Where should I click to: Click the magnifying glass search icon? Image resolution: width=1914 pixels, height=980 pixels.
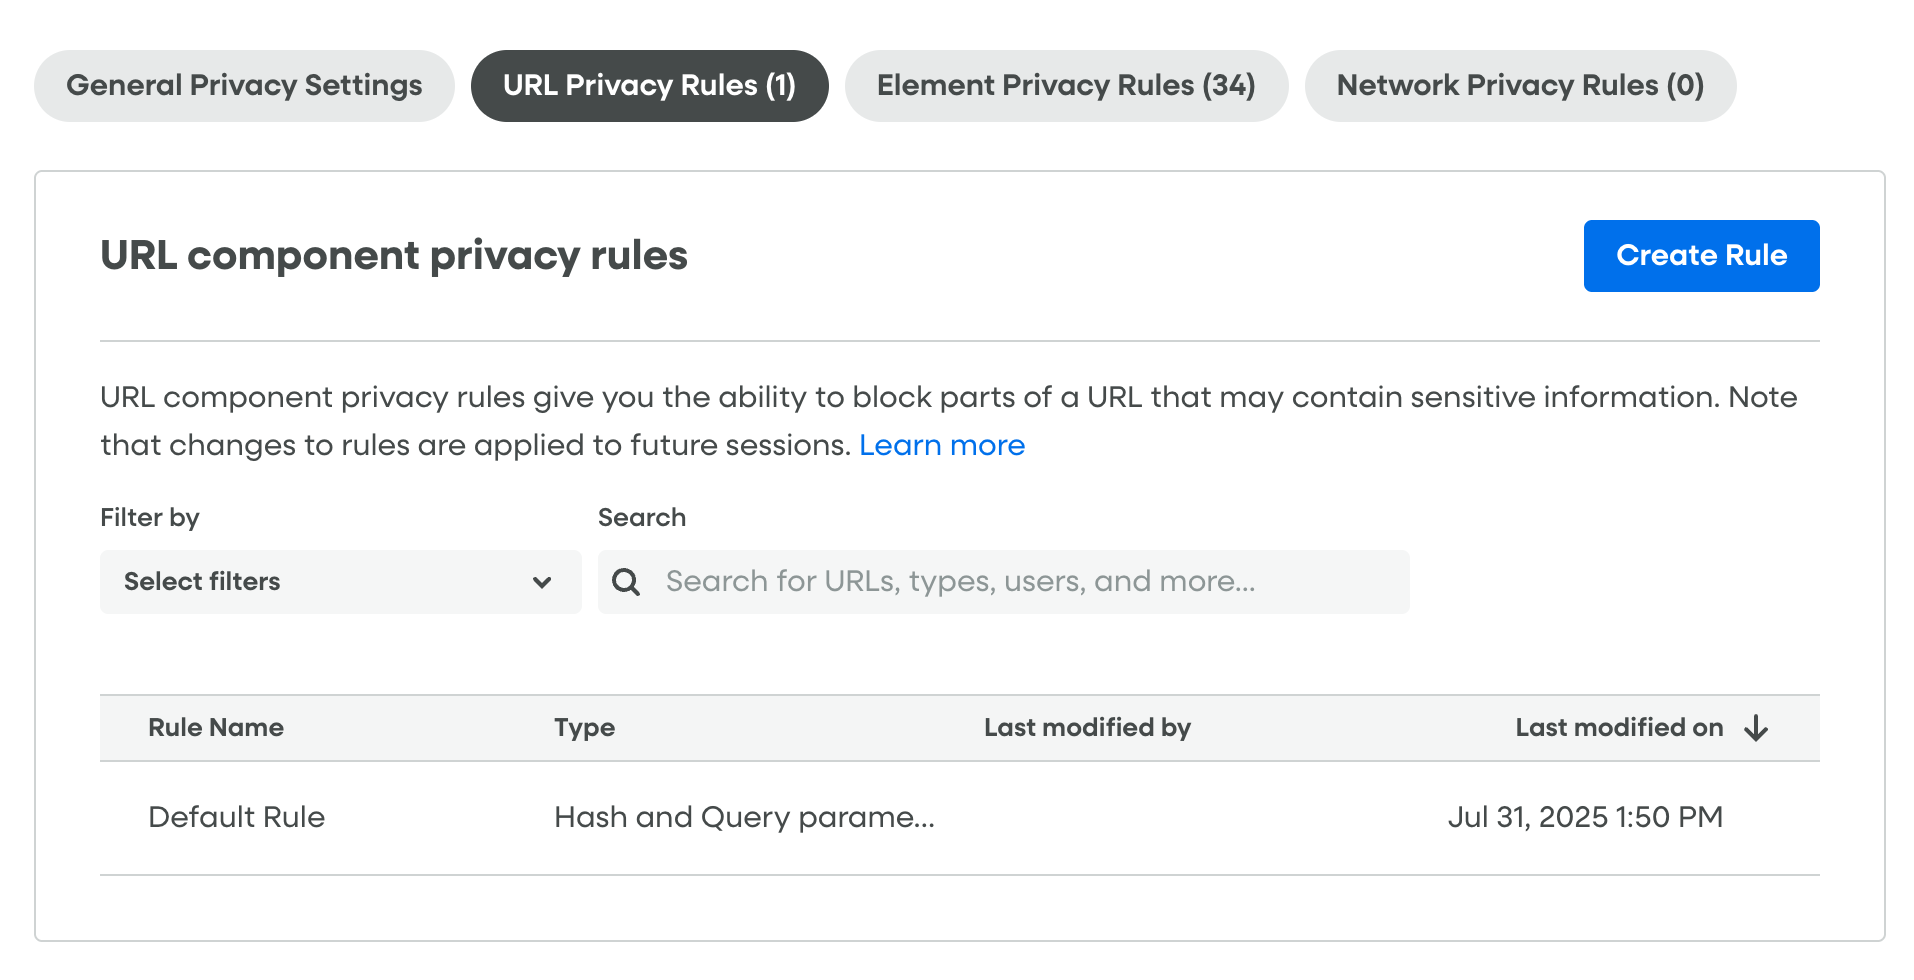click(626, 582)
